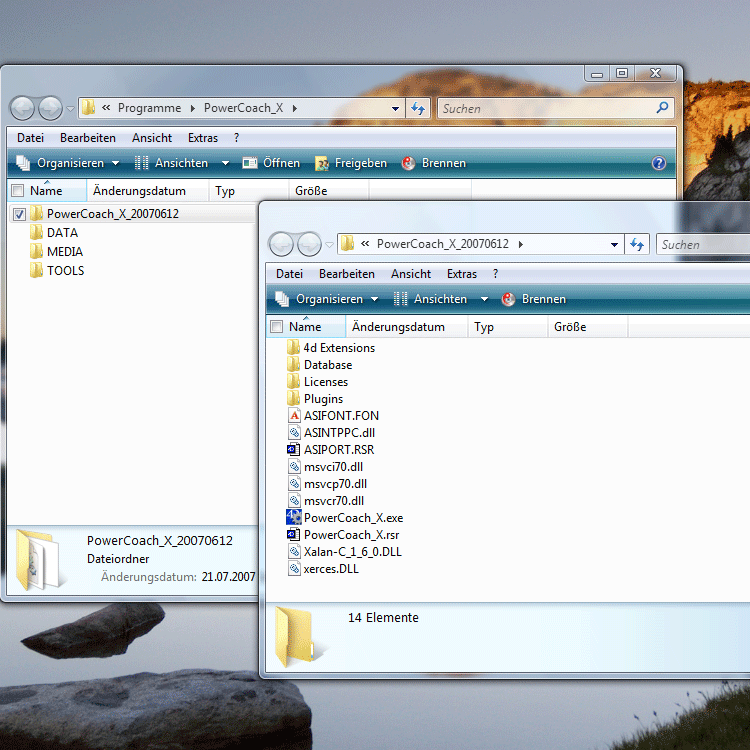Image resolution: width=750 pixels, height=750 pixels.
Task: Open Ansicht menu in back window
Action: pyautogui.click(x=152, y=138)
